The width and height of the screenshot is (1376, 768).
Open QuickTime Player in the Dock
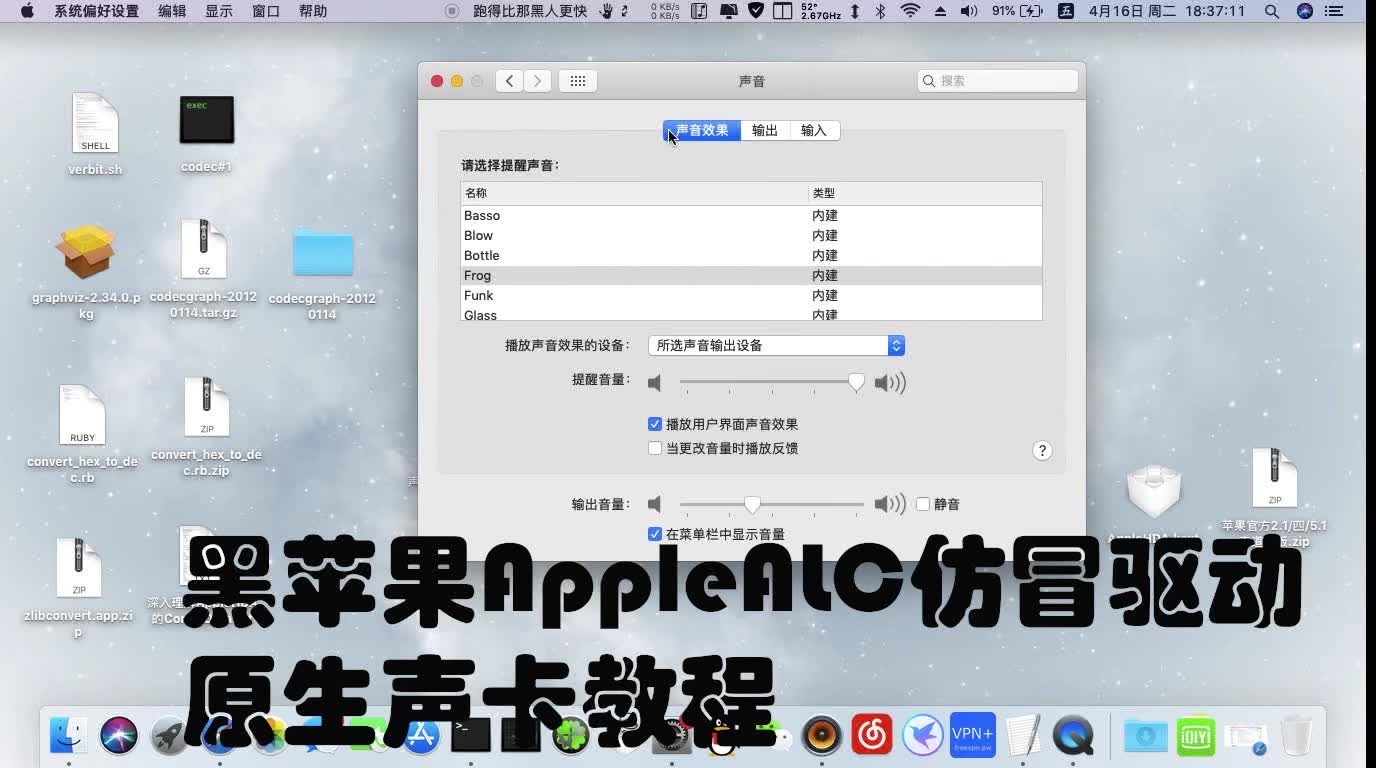(x=1073, y=736)
